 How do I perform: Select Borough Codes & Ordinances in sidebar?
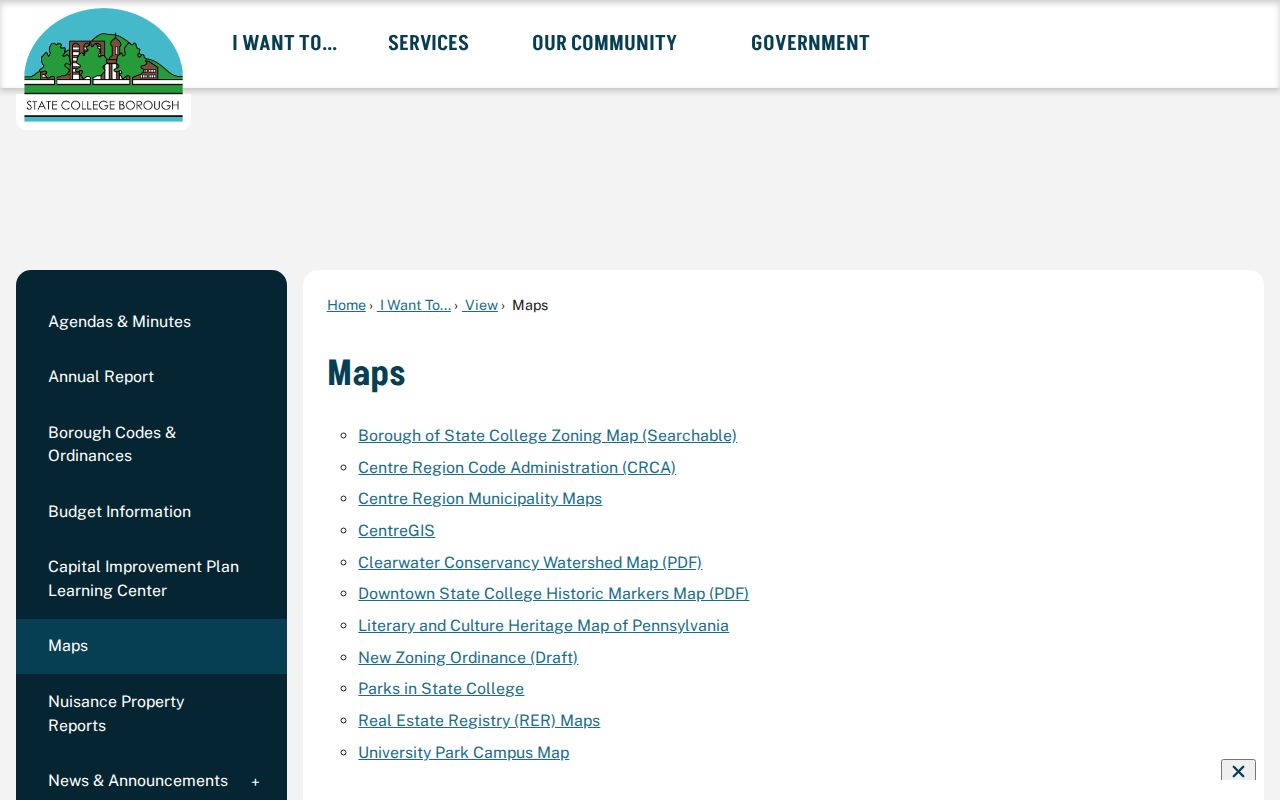coord(151,444)
